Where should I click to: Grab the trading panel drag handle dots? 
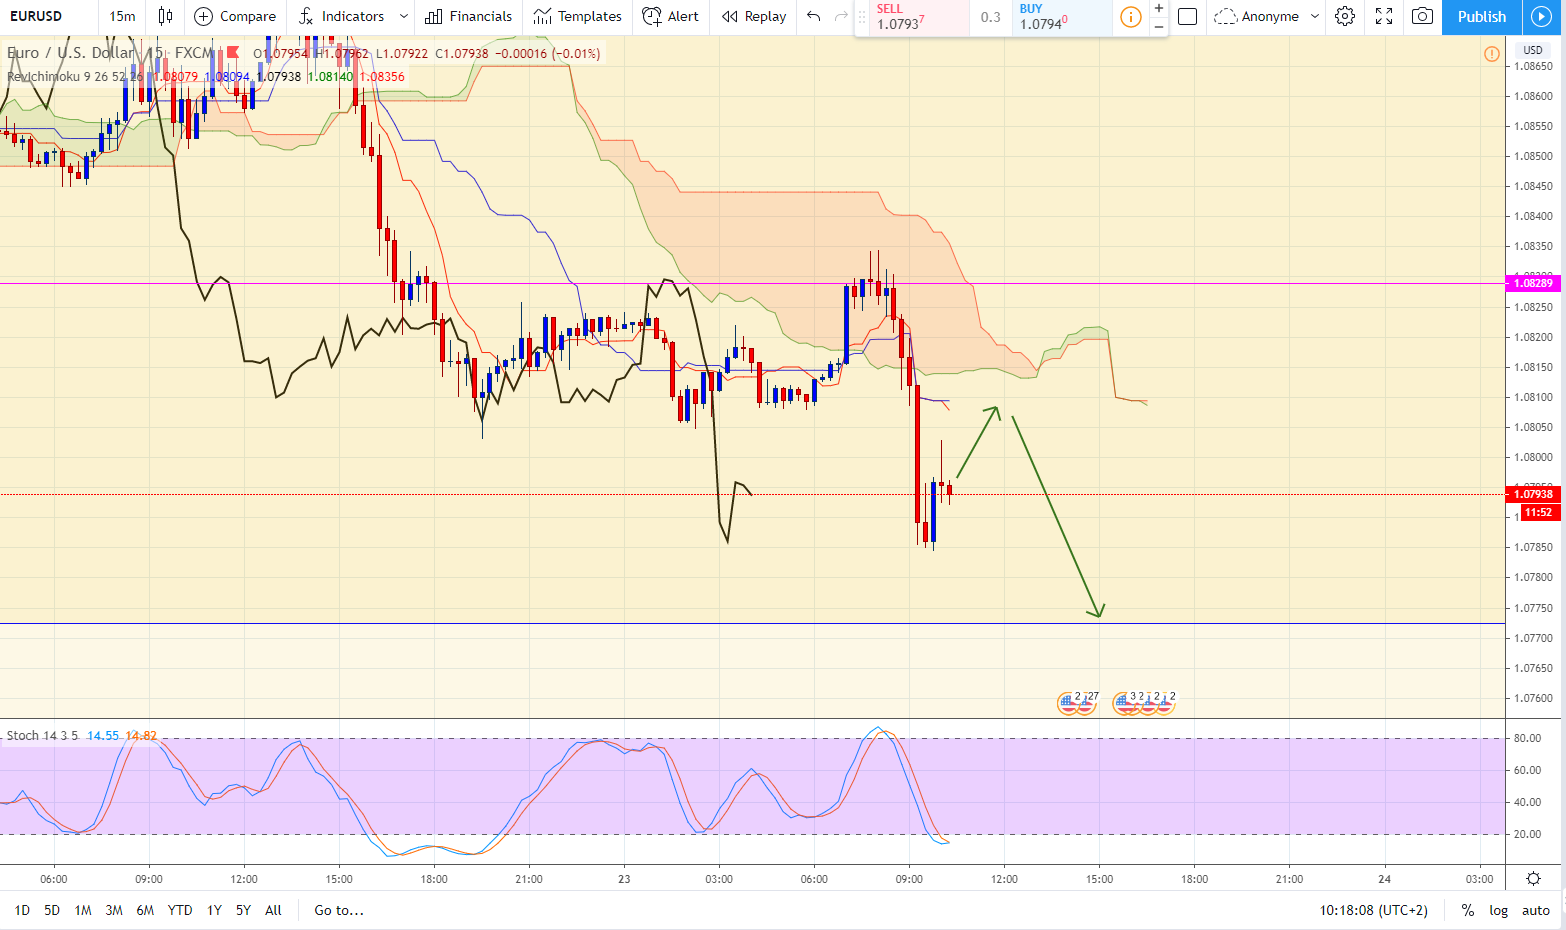862,17
